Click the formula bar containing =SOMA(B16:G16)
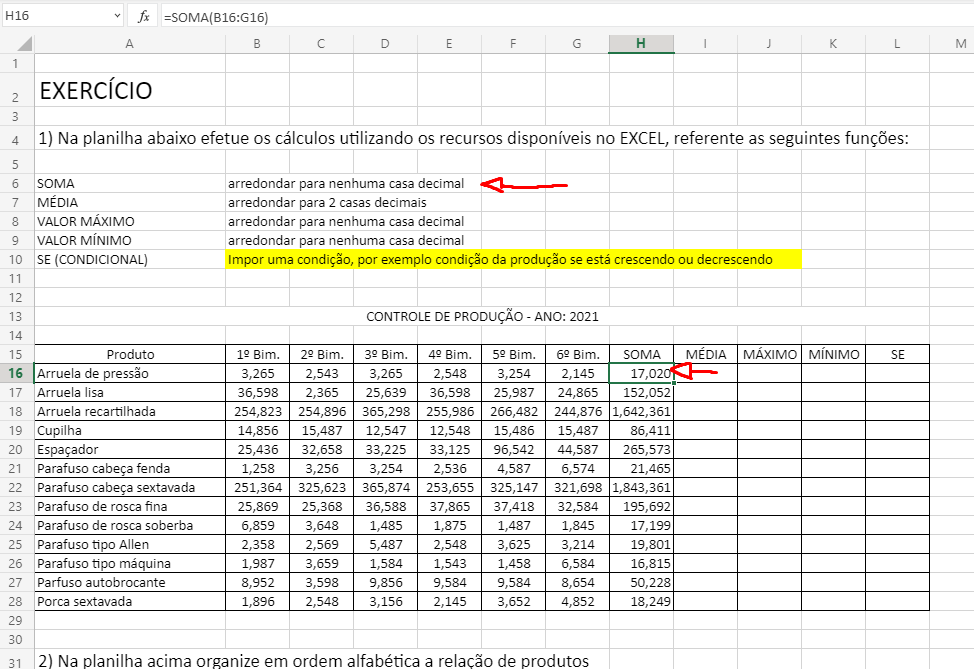The width and height of the screenshot is (974, 669). (x=567, y=17)
